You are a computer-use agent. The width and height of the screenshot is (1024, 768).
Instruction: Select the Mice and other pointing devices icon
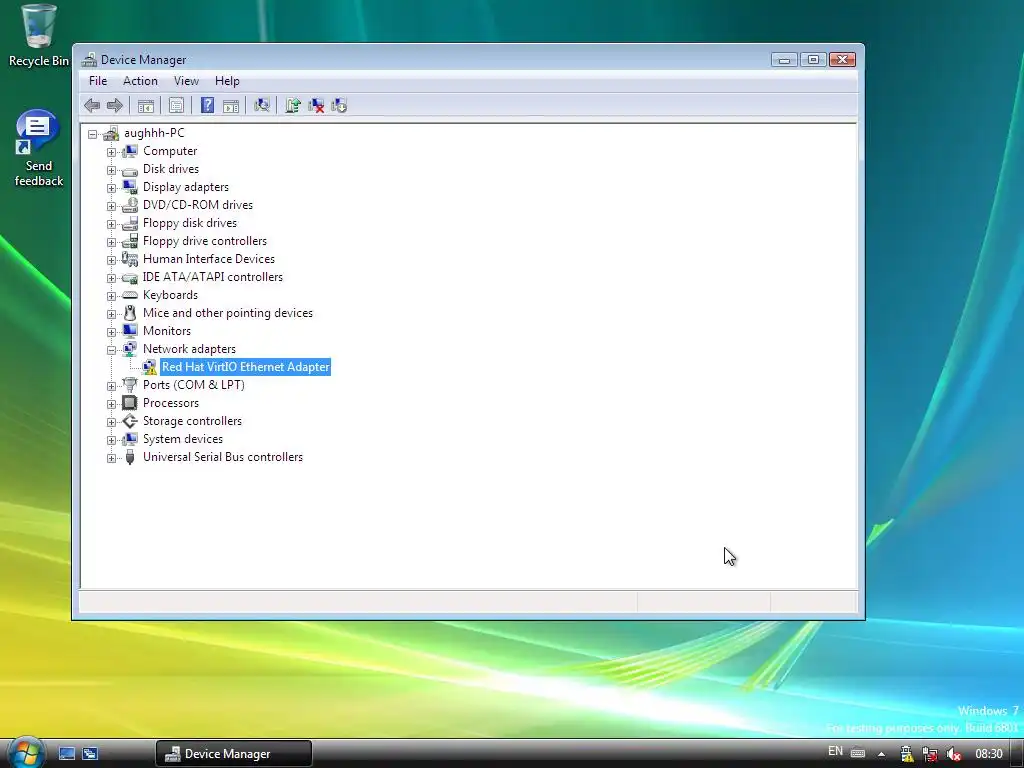pos(130,313)
